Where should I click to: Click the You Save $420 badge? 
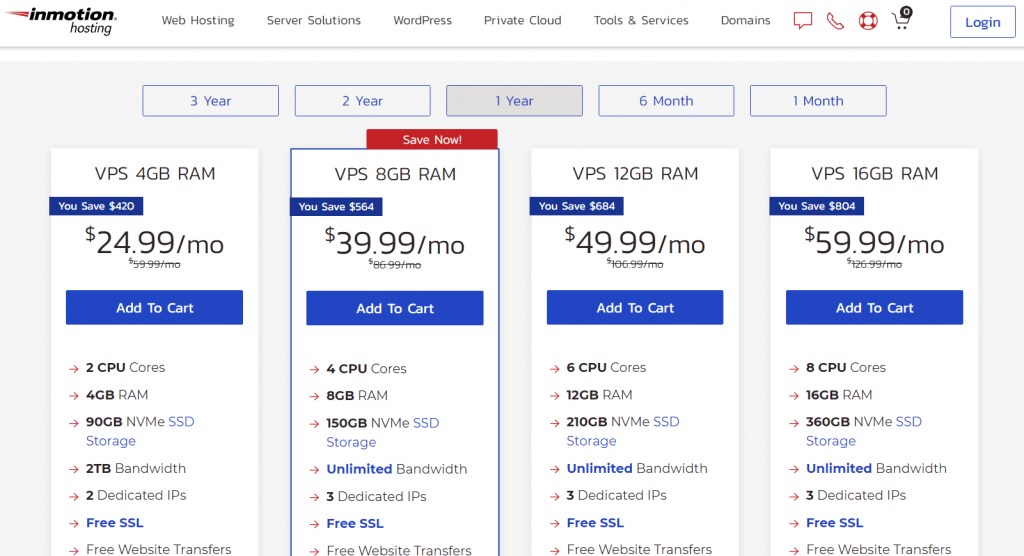coord(96,206)
